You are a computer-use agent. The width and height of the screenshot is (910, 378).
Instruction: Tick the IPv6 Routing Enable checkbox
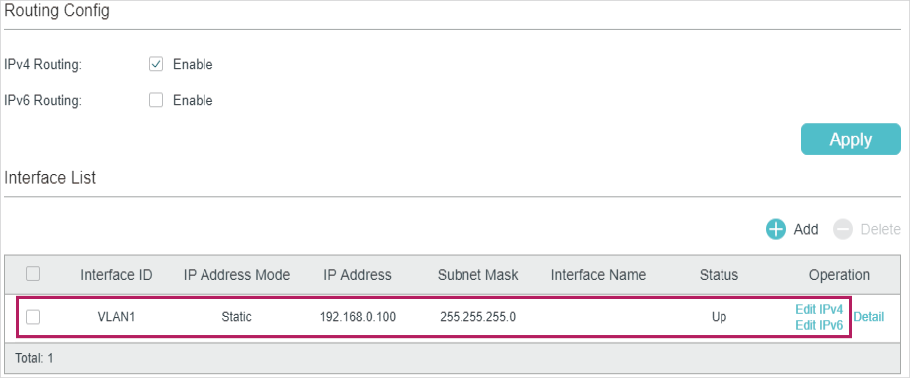pos(156,100)
